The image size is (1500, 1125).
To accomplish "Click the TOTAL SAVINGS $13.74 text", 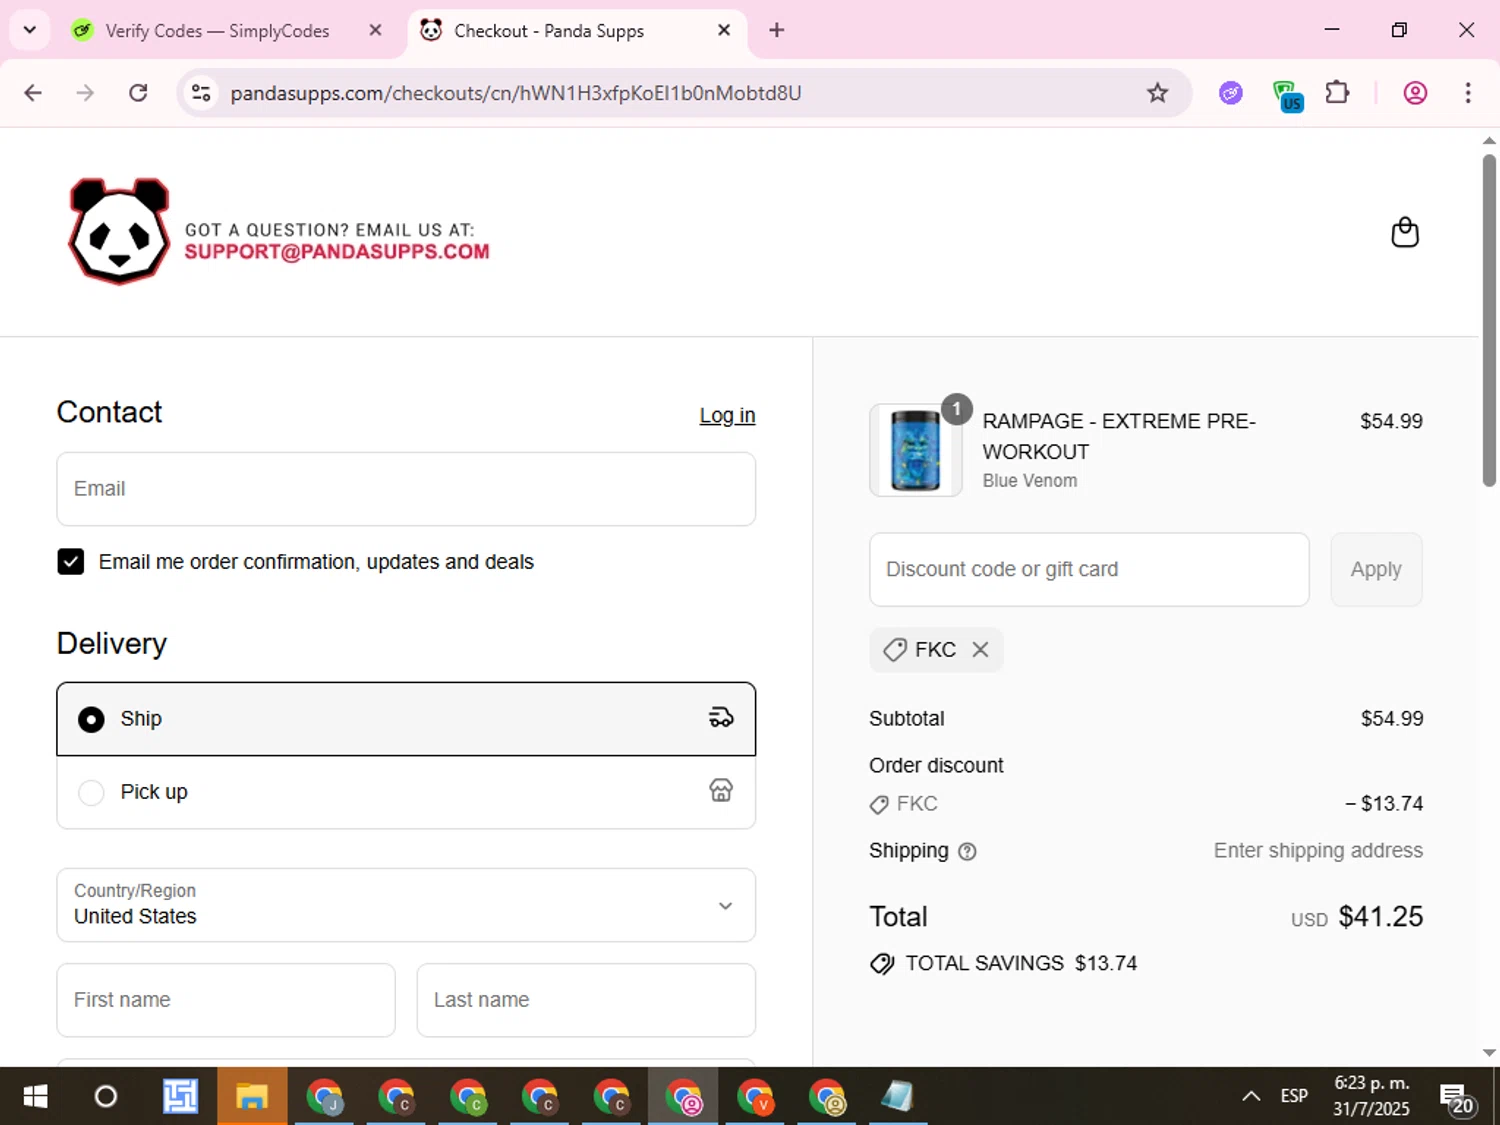I will tap(1021, 963).
